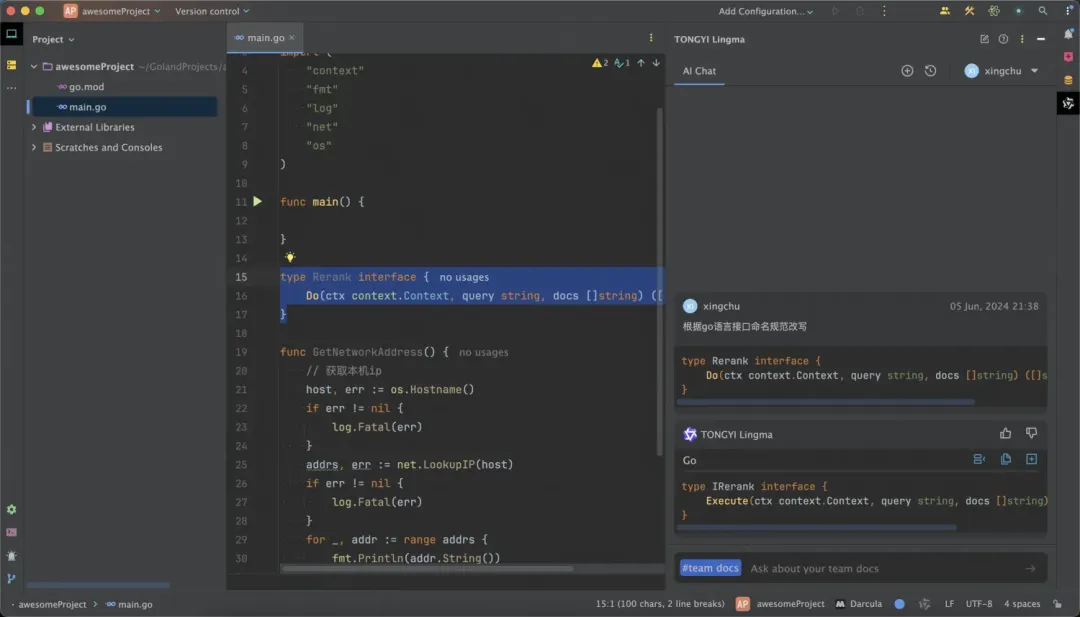Click the atom-shaped AI icon in toolbar
Screen dimensions: 1080x617
(x=993, y=11)
